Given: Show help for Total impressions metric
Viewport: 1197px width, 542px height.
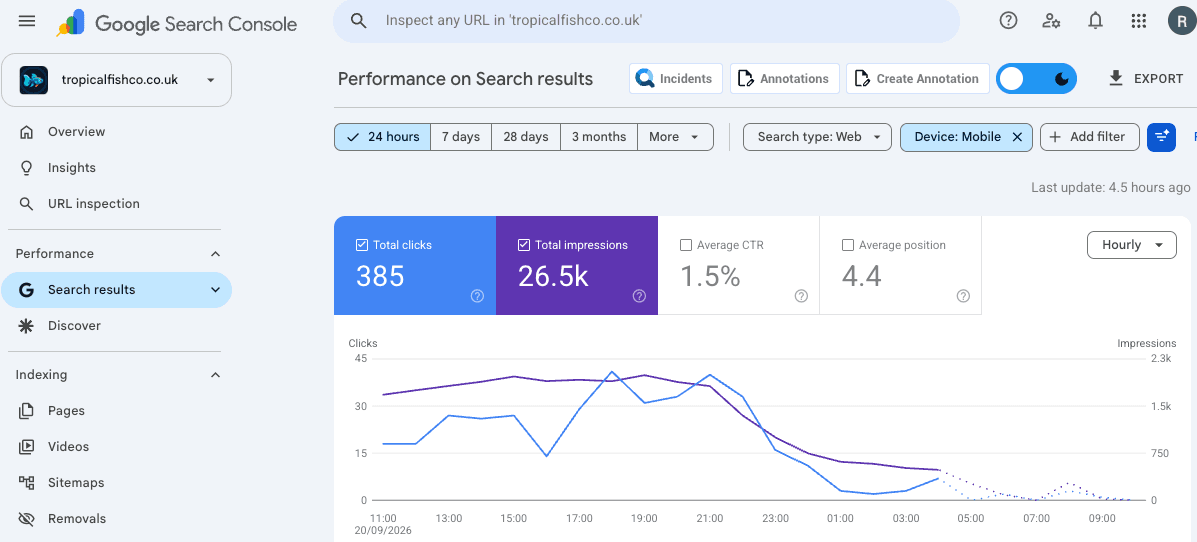Looking at the screenshot, I should [639, 296].
